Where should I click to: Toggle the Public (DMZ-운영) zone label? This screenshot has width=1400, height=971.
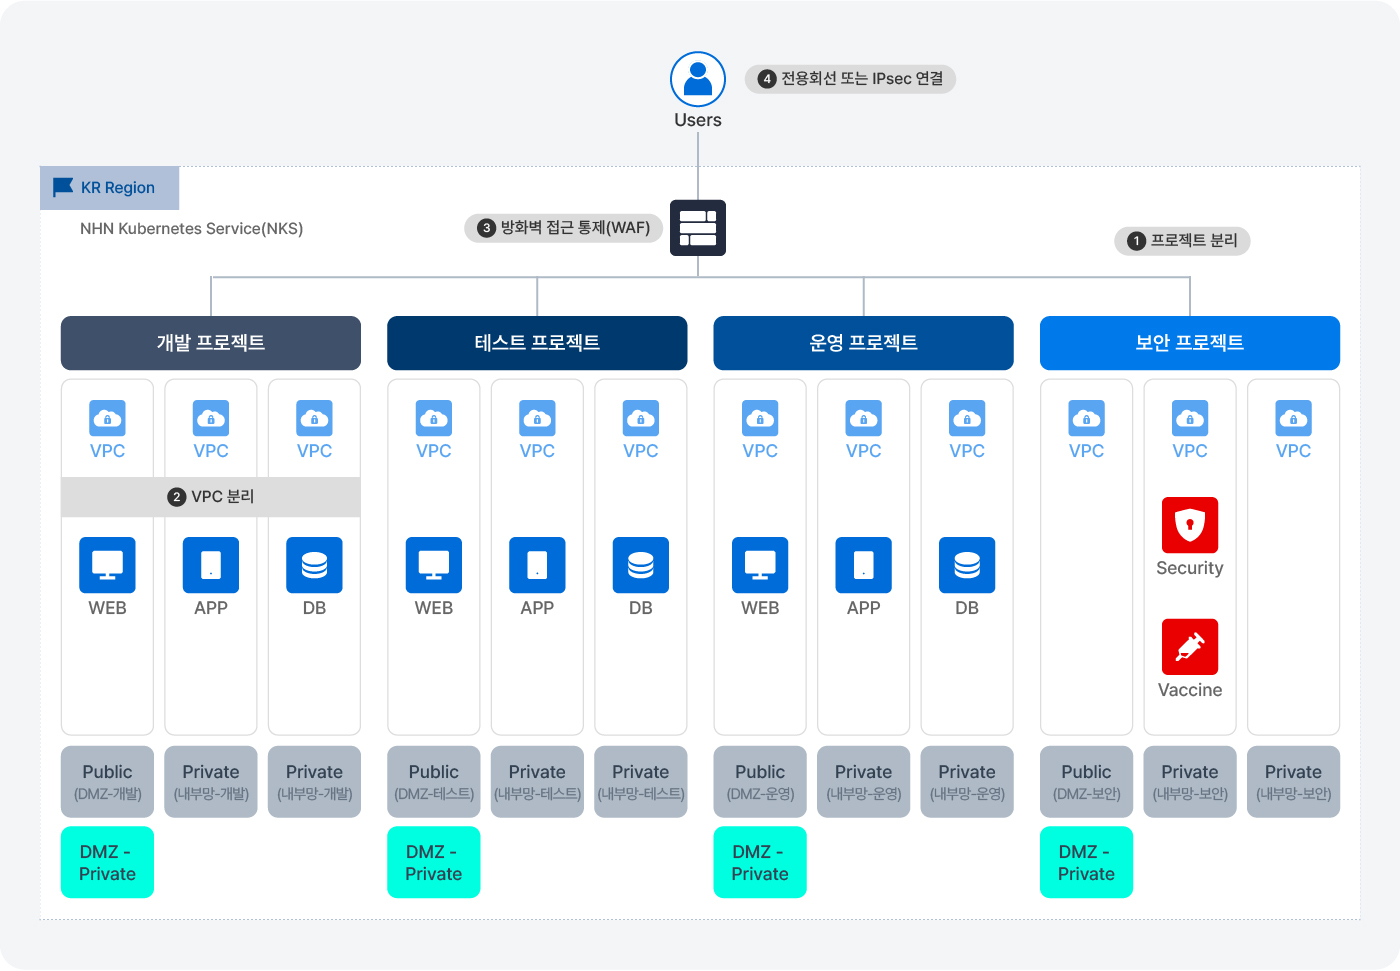click(x=760, y=781)
